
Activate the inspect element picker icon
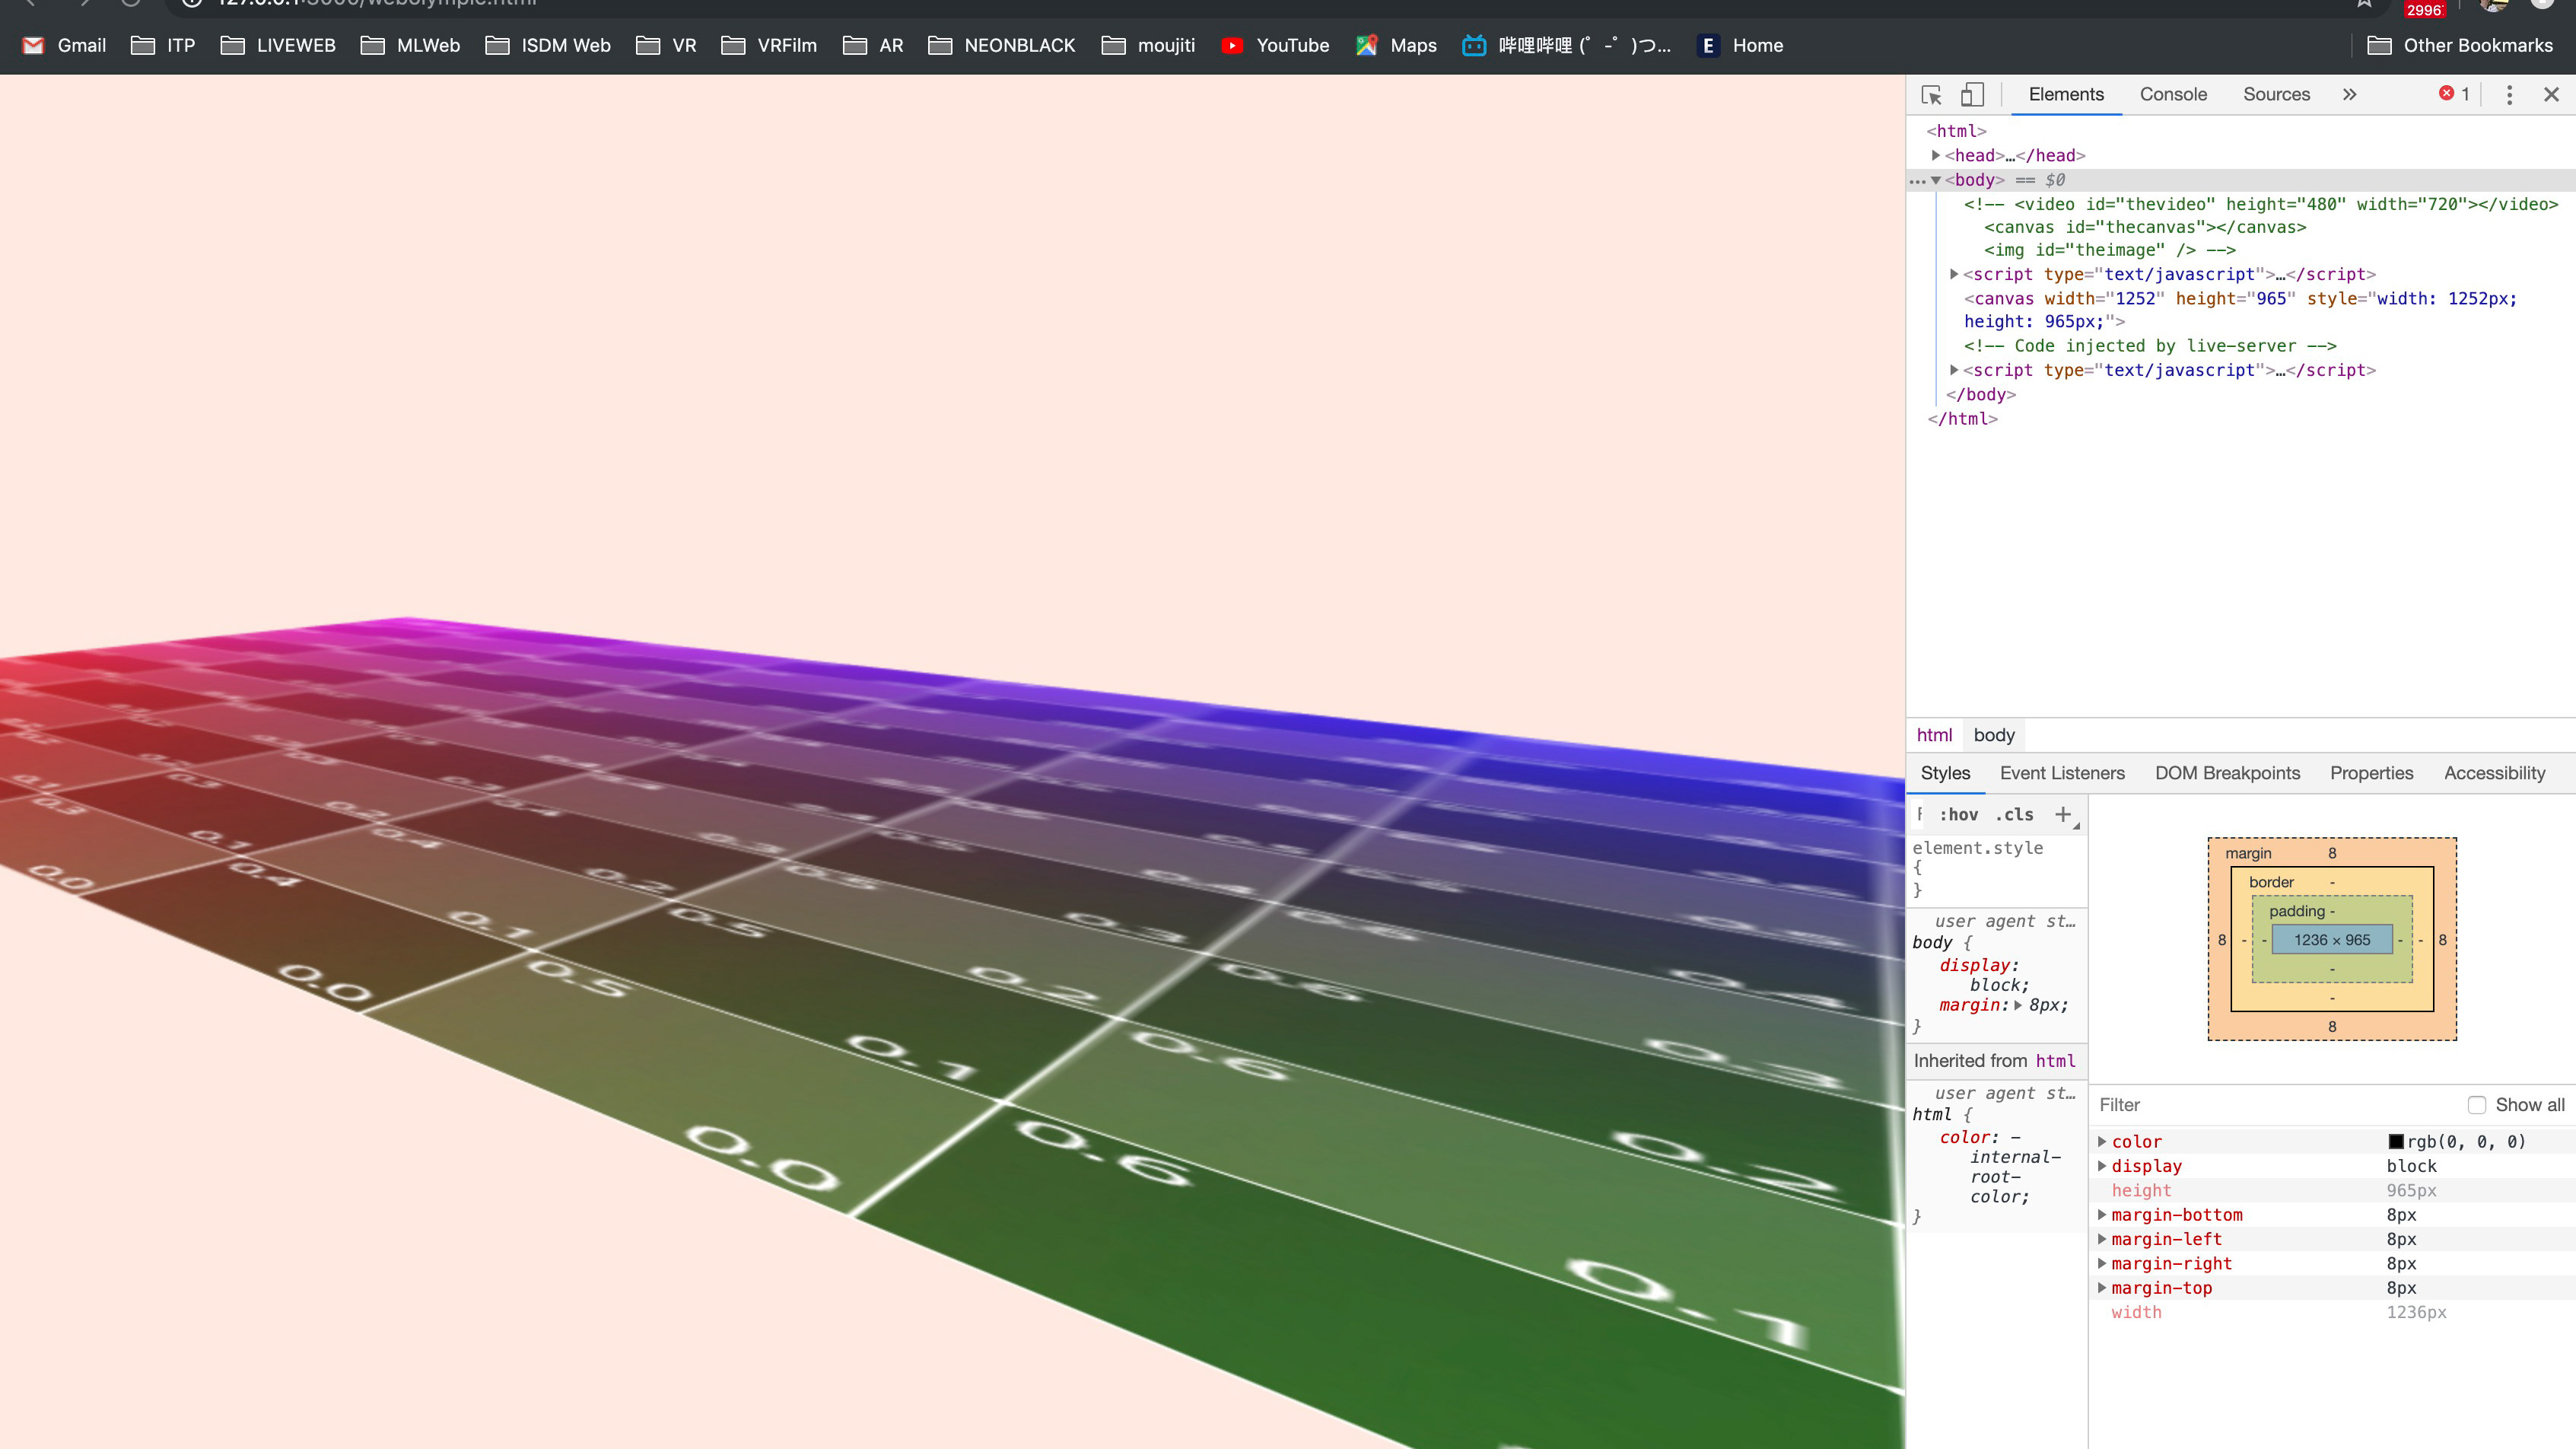point(1931,94)
